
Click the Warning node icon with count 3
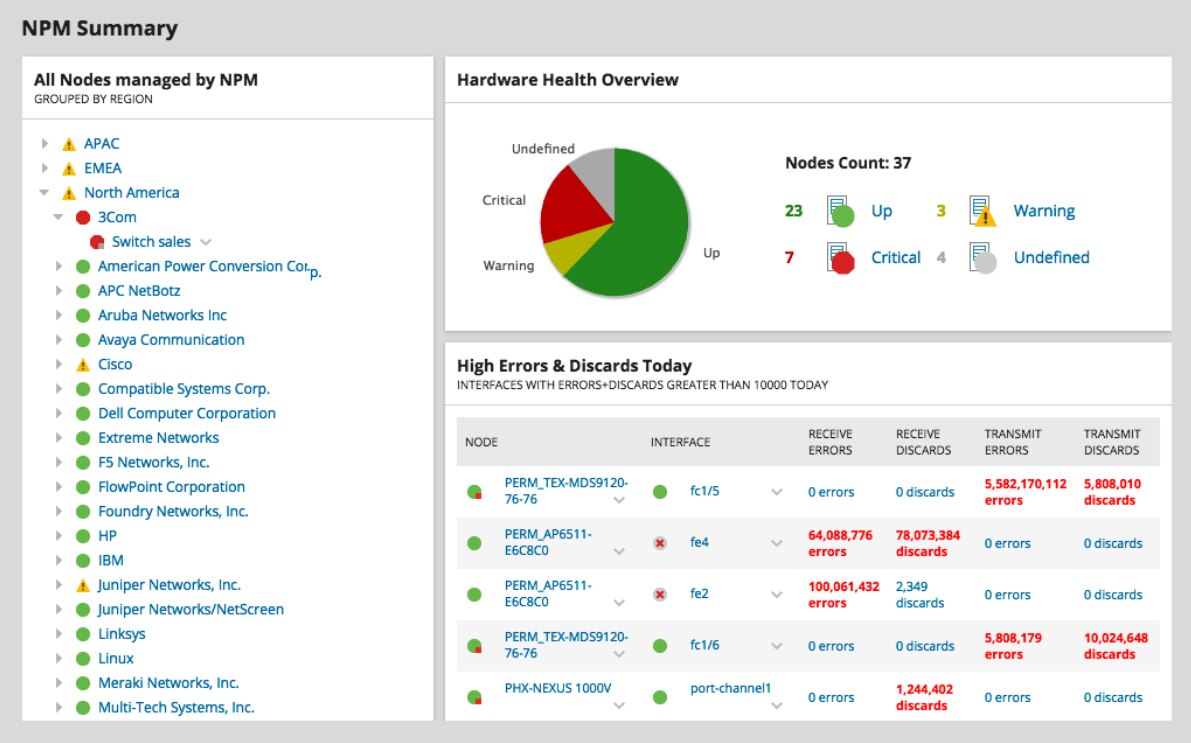[983, 211]
